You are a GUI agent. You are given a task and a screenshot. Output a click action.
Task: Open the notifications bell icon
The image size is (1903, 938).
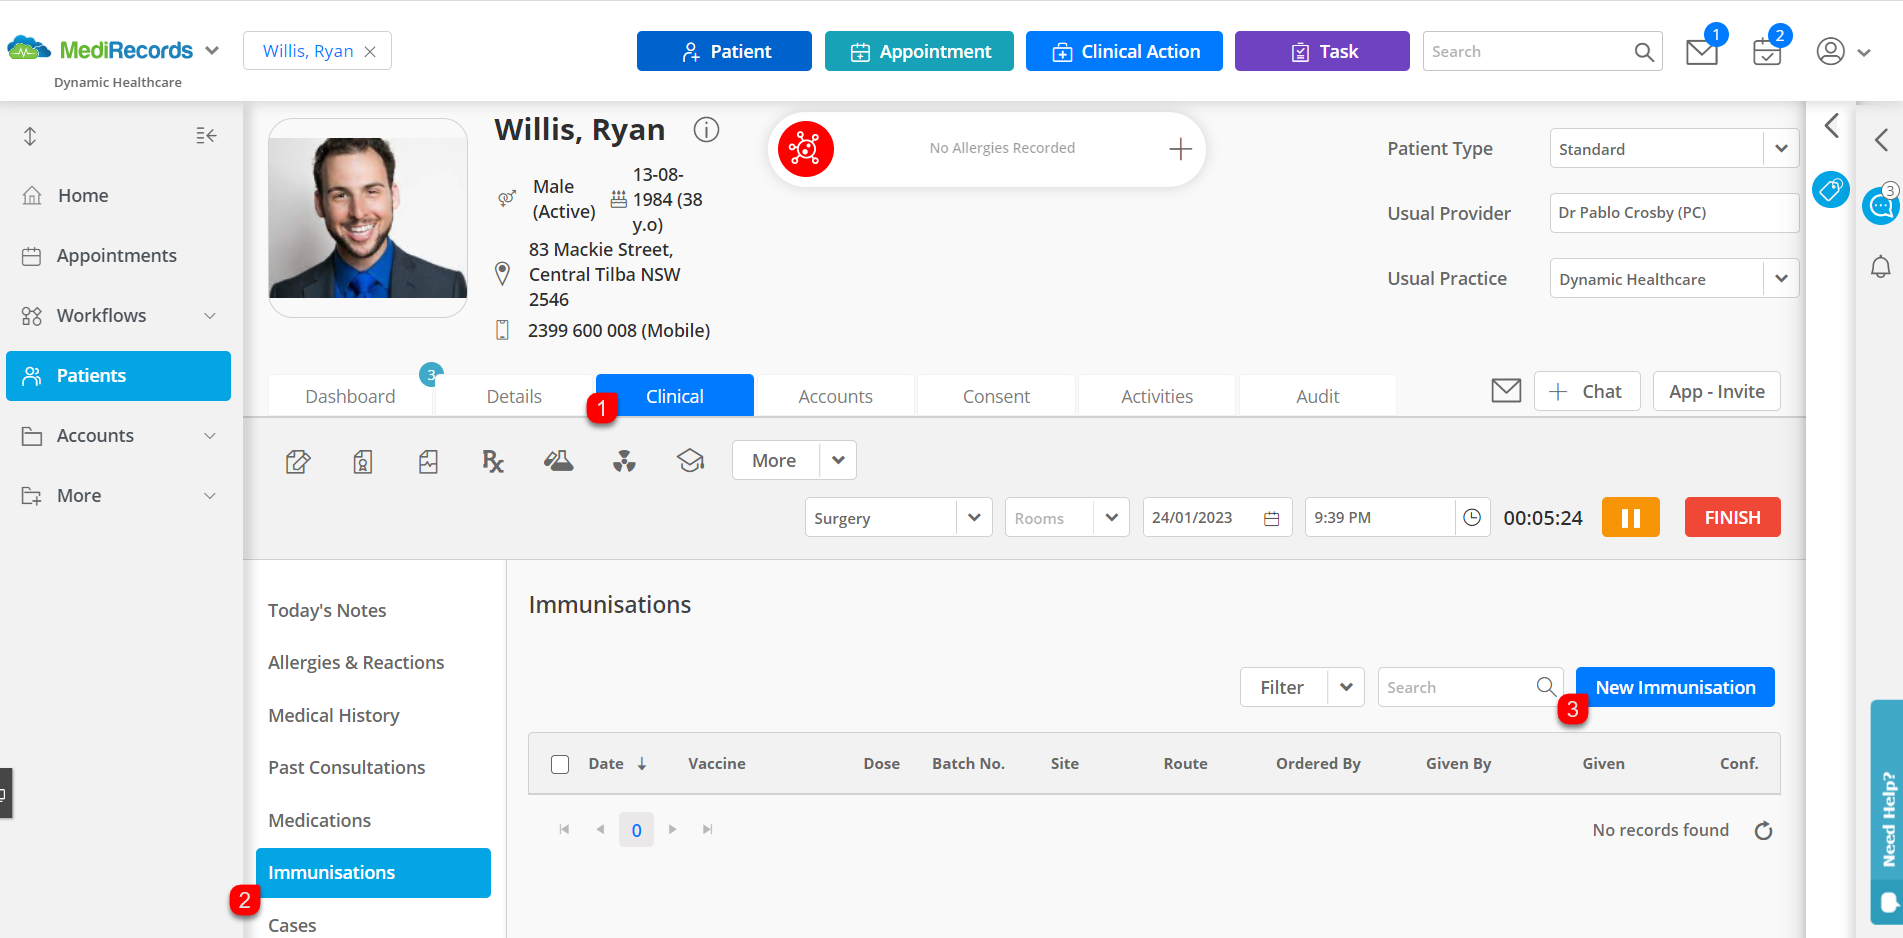[x=1880, y=267]
